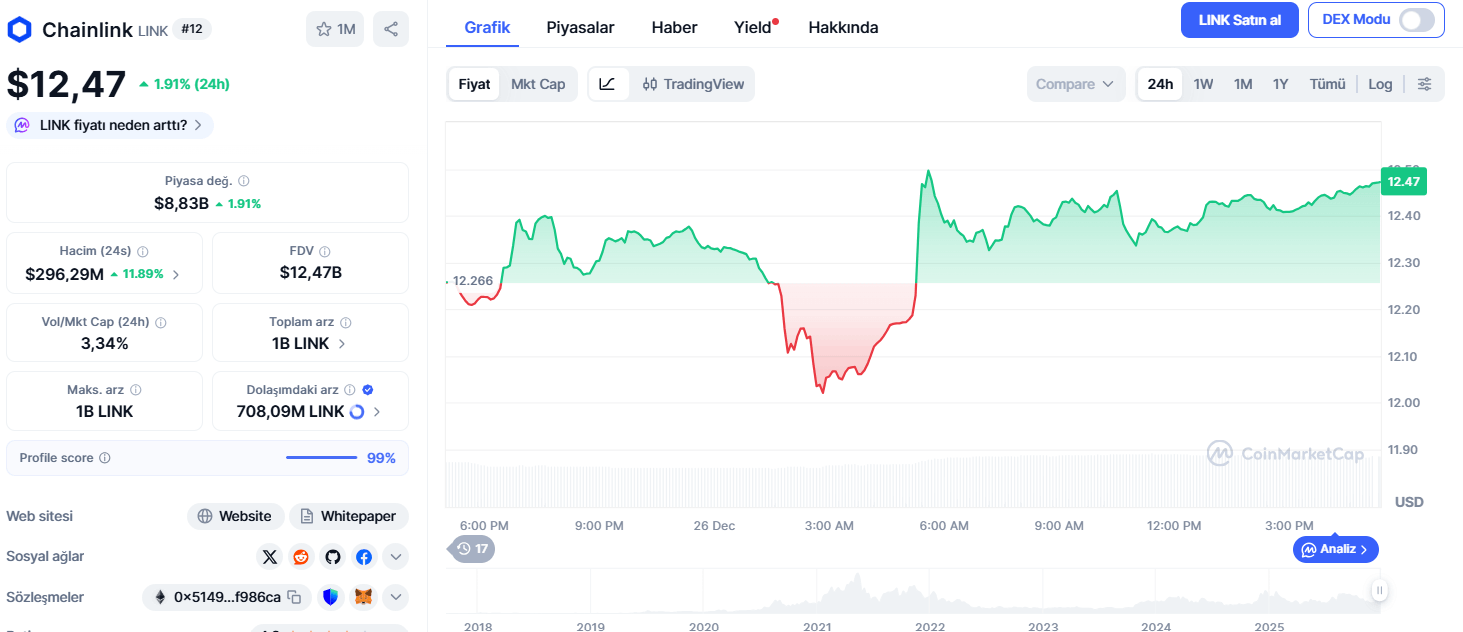Click the Dolaşımdaki arz info icon
The height and width of the screenshot is (632, 1463).
[x=350, y=390]
